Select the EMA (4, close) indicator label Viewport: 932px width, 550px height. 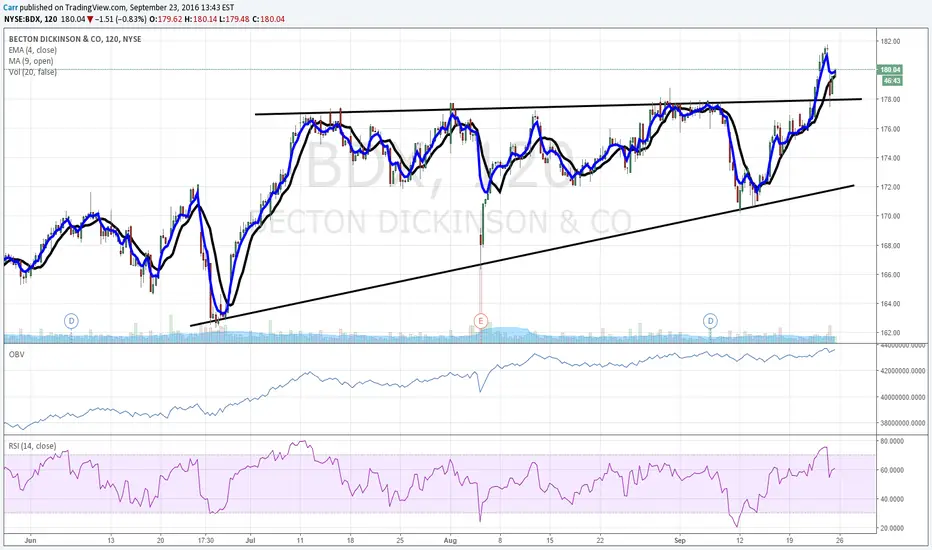[x=33, y=50]
